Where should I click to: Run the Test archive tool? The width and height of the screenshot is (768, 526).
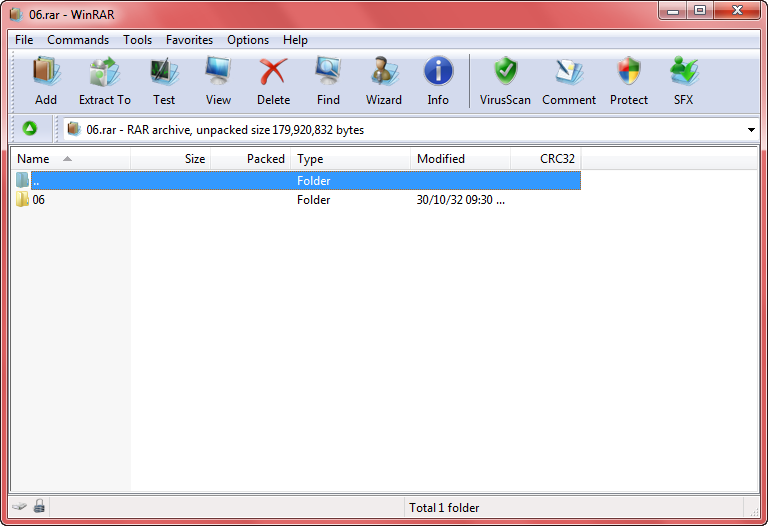[164, 72]
